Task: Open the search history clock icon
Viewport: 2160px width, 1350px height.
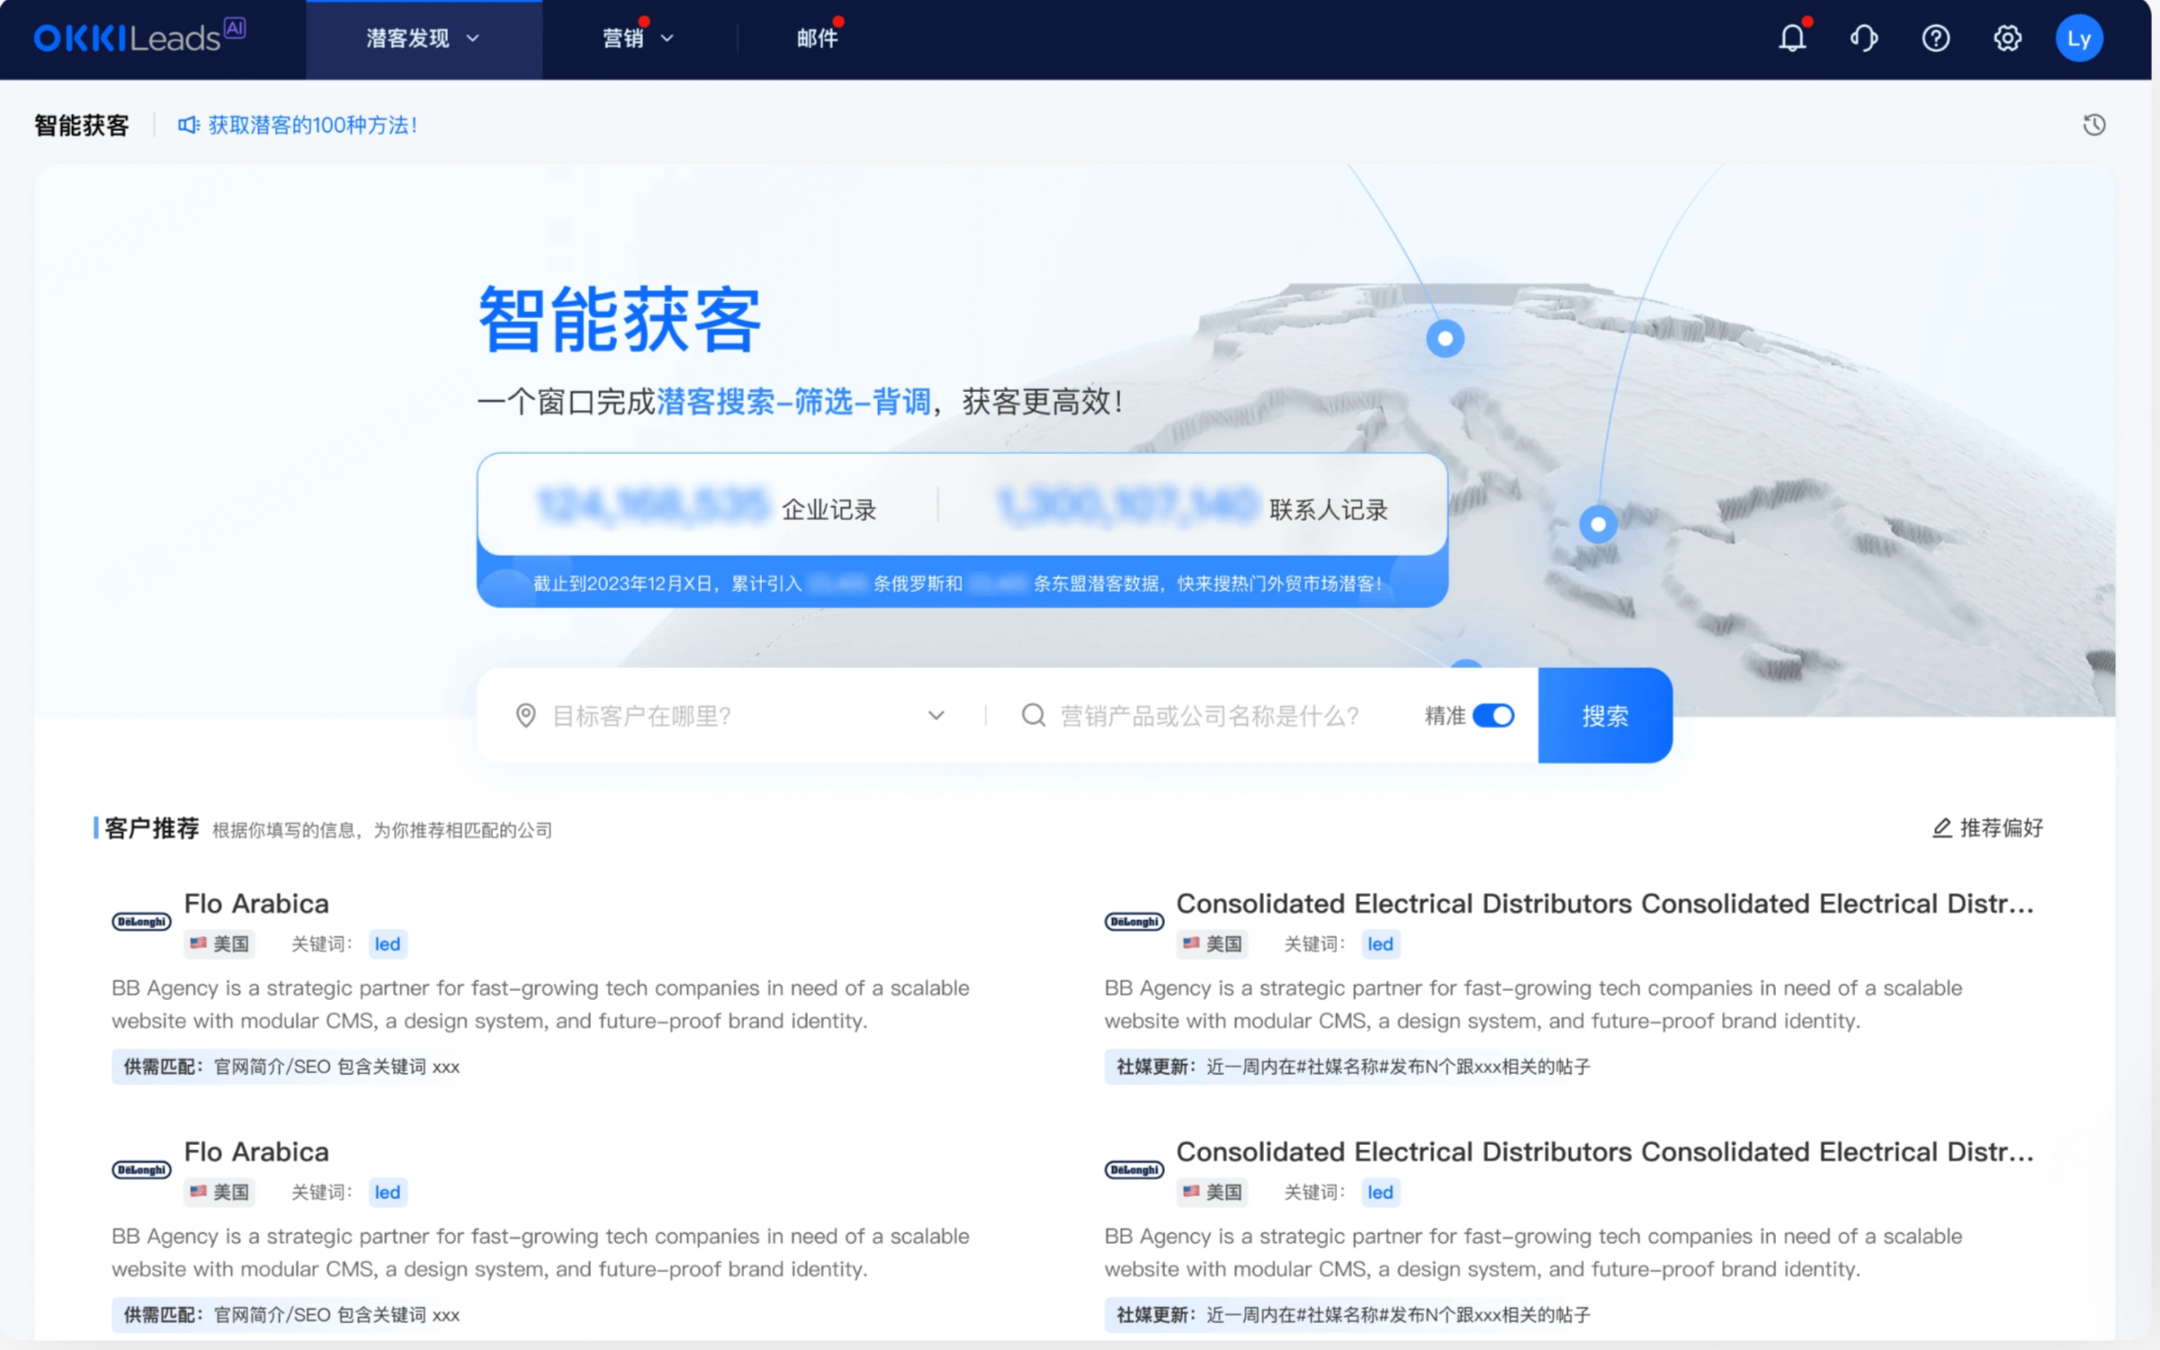Action: point(2094,125)
